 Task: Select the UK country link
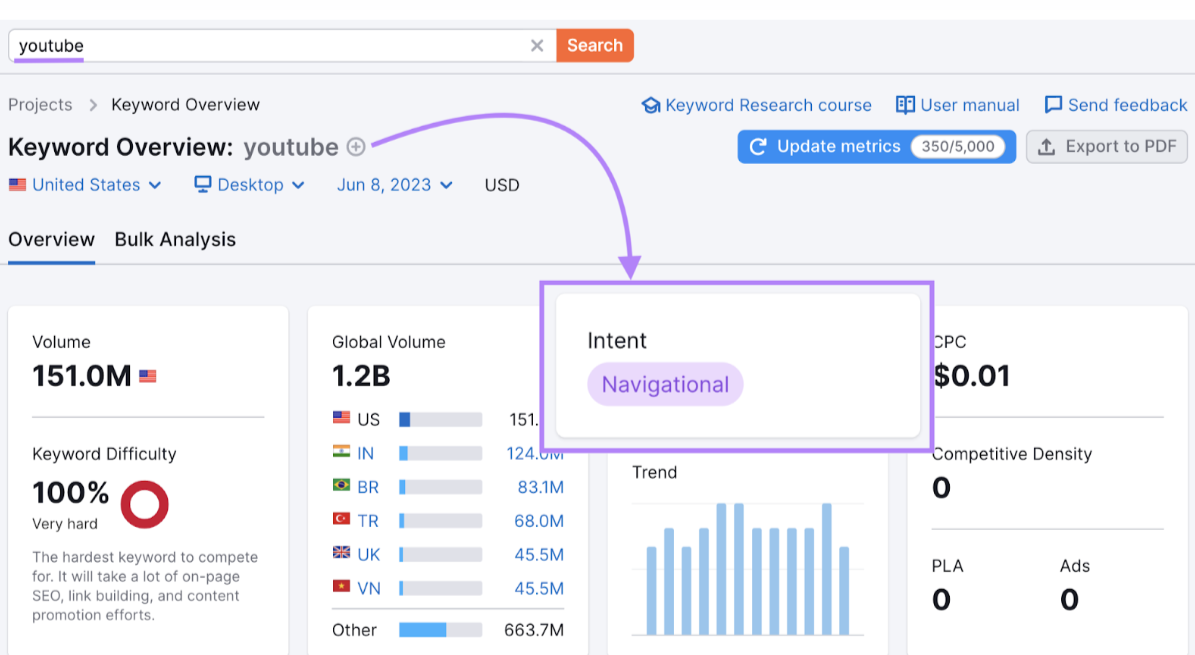(369, 554)
